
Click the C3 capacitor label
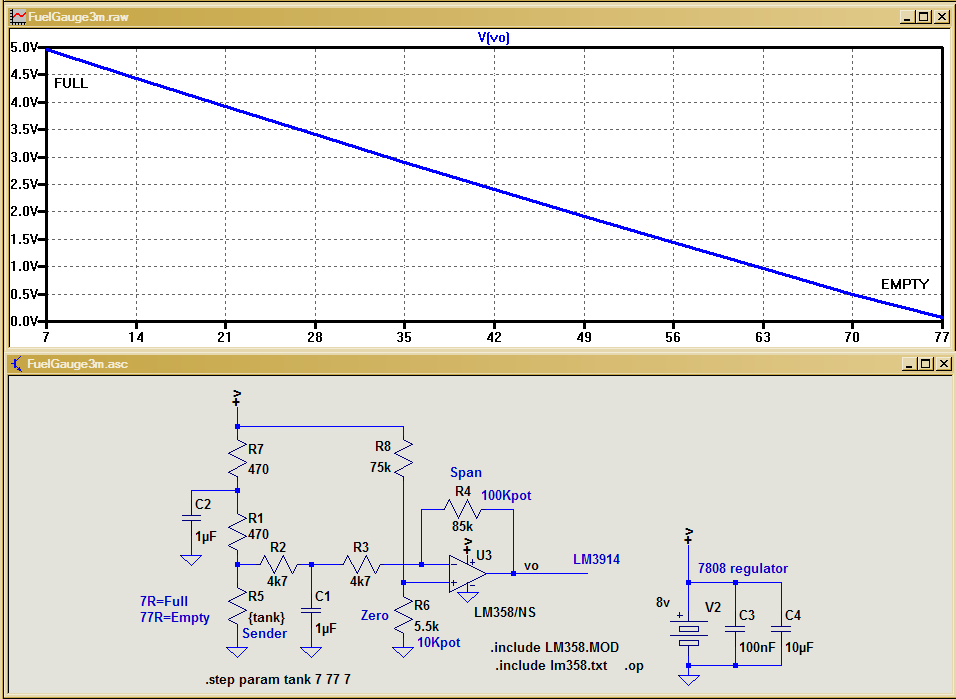pos(747,615)
